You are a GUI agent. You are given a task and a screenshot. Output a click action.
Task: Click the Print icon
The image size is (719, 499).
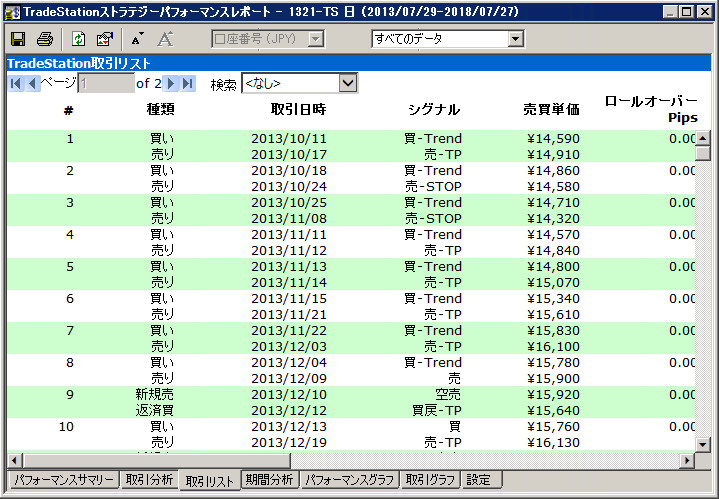pos(45,39)
